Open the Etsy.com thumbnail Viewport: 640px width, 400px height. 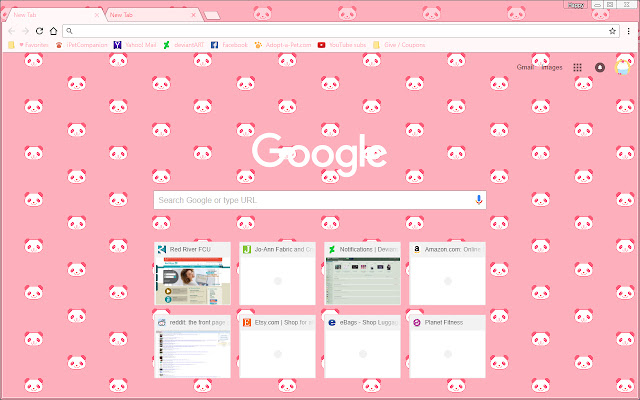click(x=278, y=347)
